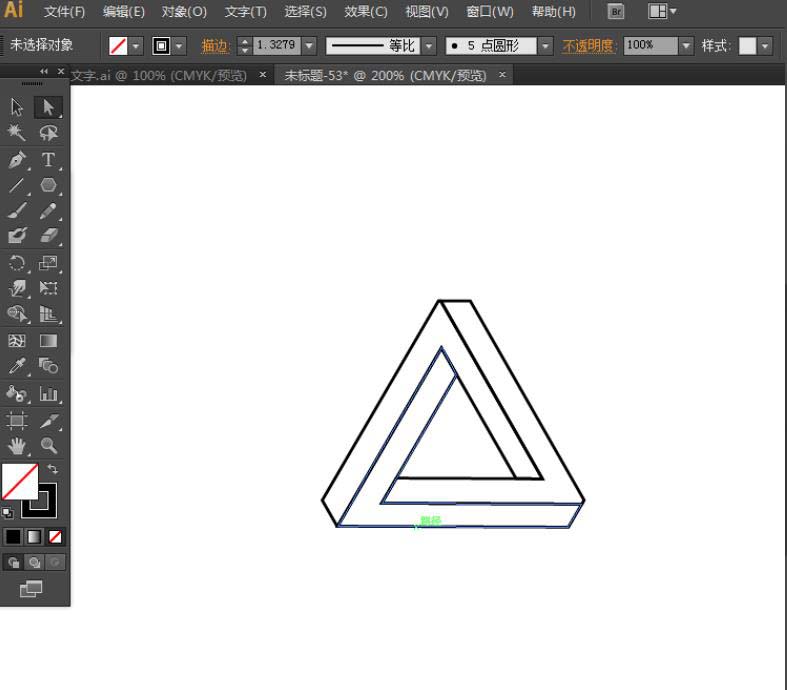This screenshot has height=690, width=787.
Task: Enable Draw Normal mode
Action: click(x=14, y=563)
